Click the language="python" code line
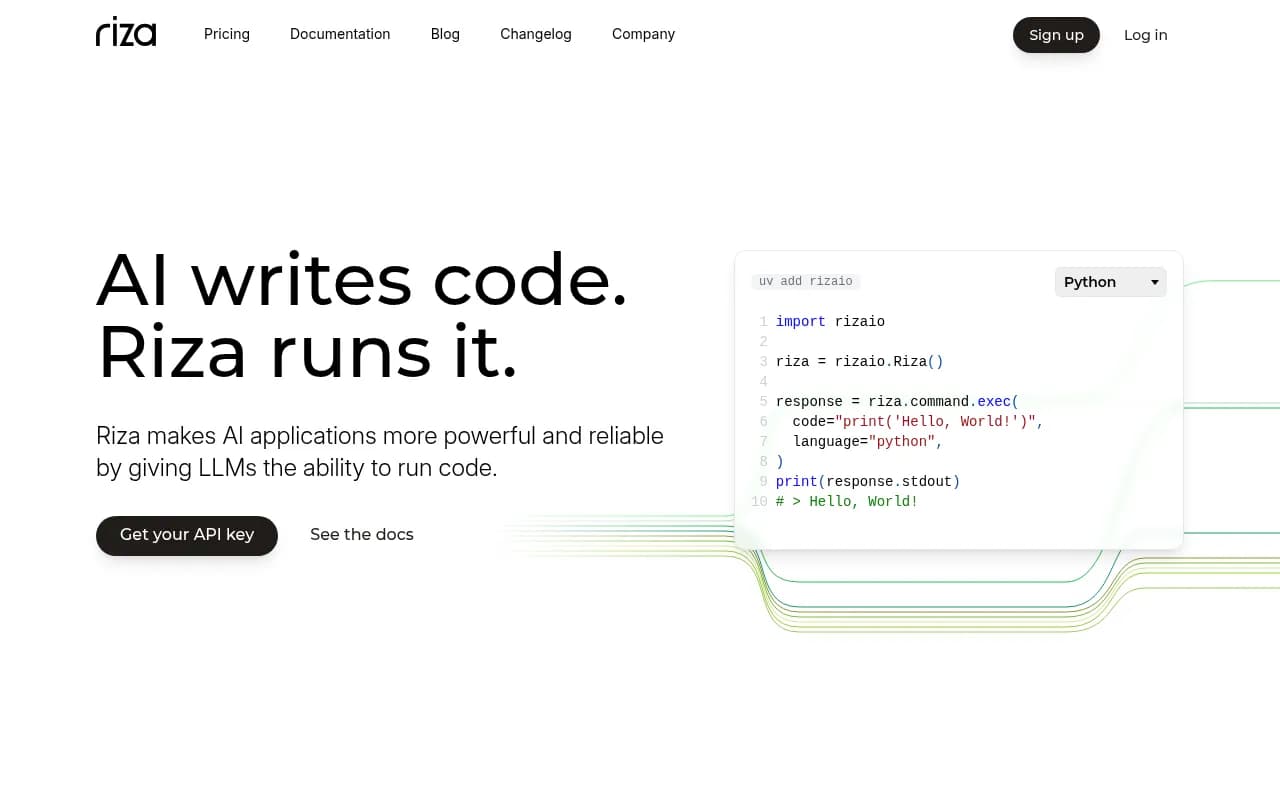 [868, 442]
